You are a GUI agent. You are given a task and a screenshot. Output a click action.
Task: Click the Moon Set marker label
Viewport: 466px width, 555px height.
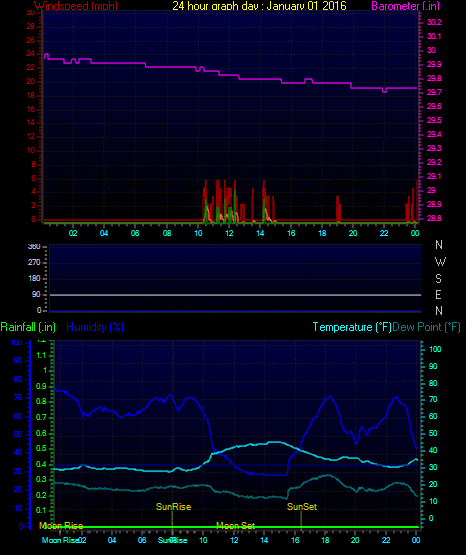[x=235, y=526]
